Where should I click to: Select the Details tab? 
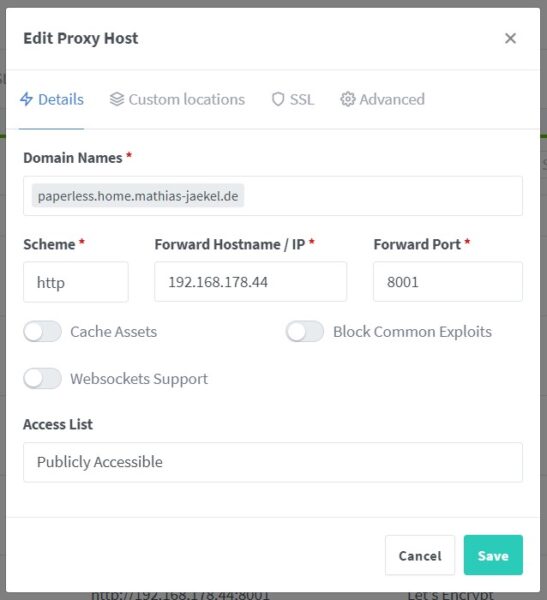[x=52, y=99]
